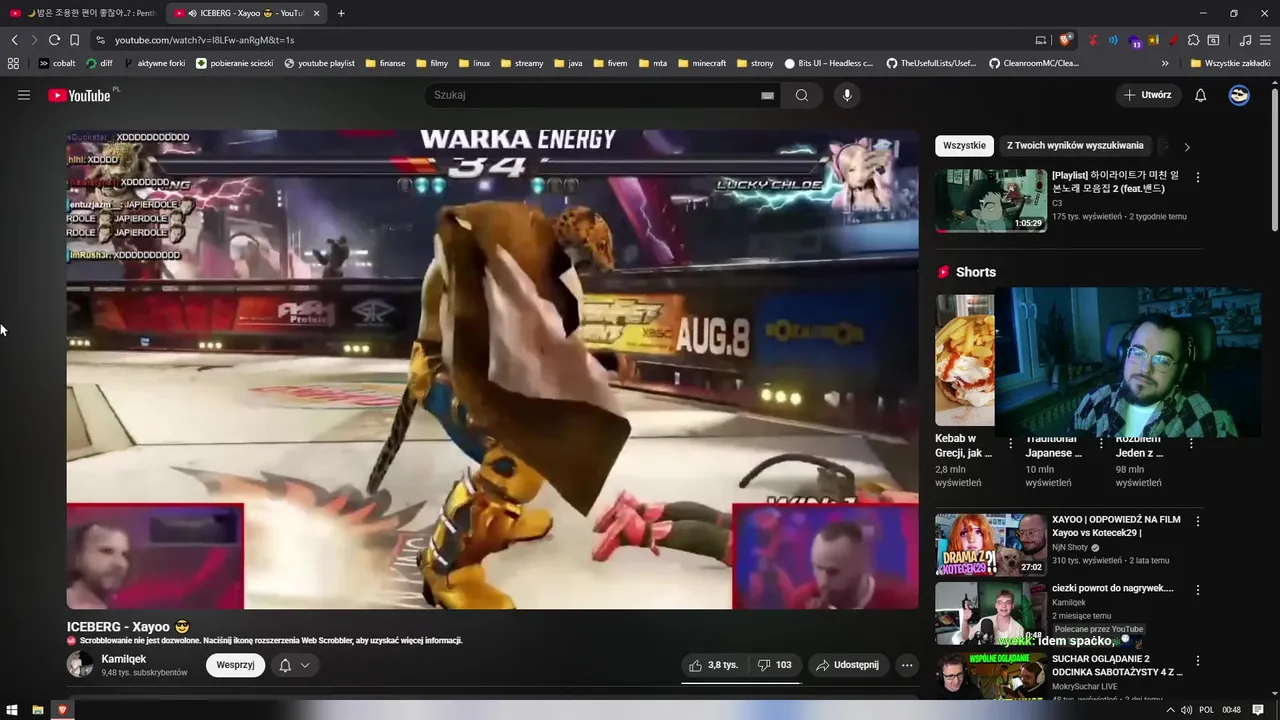Click the media control music-note icon
The image size is (1280, 720).
[1245, 40]
